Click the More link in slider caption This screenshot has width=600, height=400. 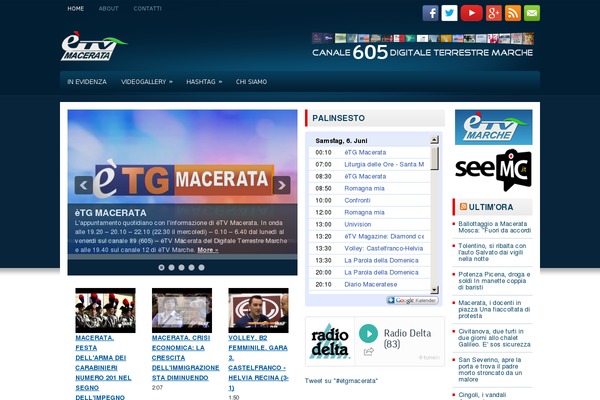tap(208, 250)
